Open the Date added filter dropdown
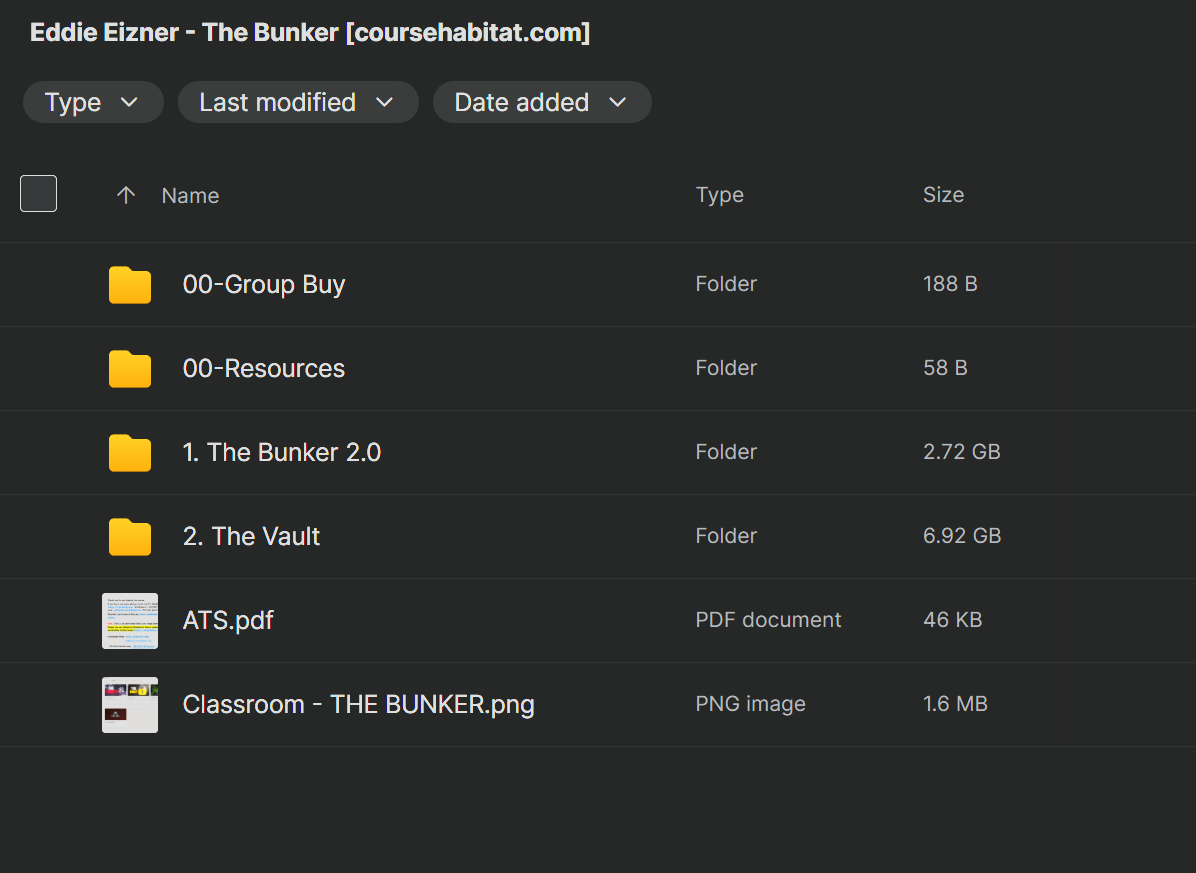The width and height of the screenshot is (1196, 873). (x=541, y=103)
